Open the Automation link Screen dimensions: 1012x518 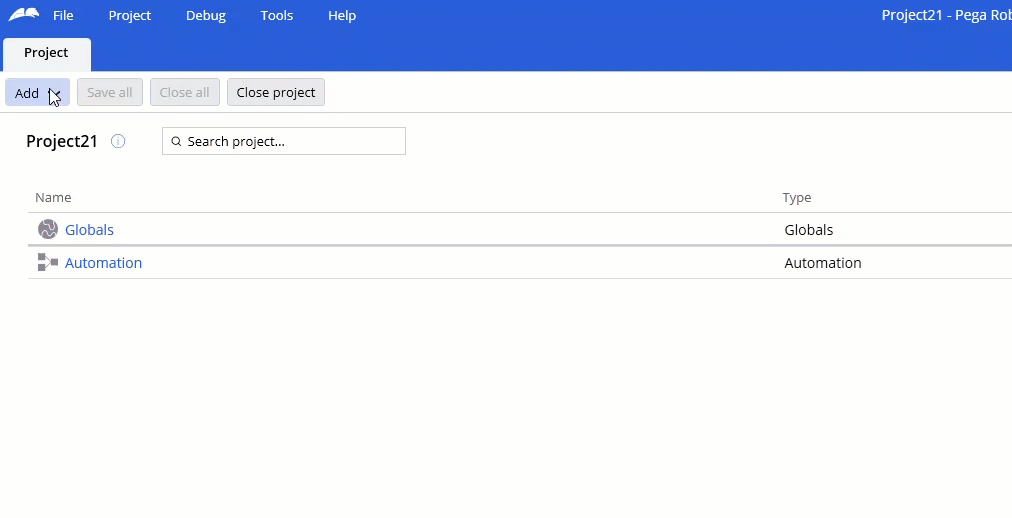[103, 263]
